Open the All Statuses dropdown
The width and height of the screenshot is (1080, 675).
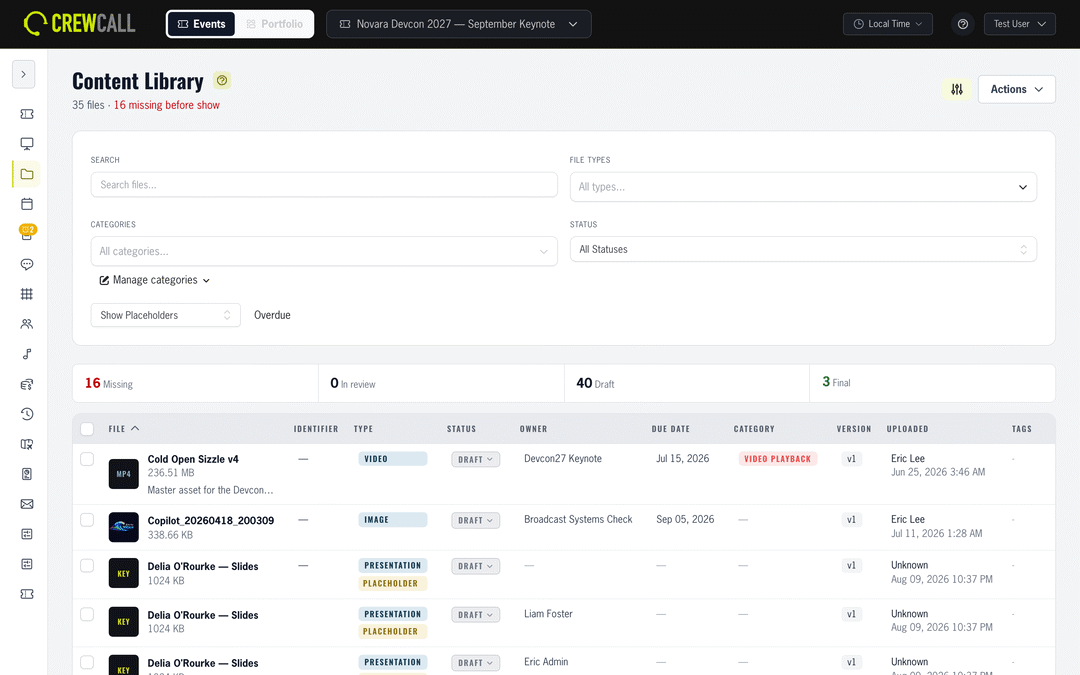pos(803,249)
